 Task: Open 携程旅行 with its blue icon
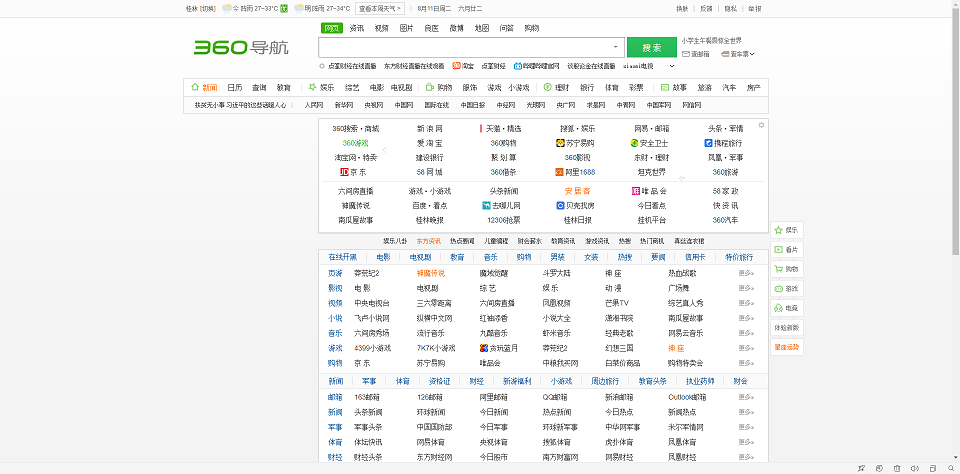click(x=723, y=143)
